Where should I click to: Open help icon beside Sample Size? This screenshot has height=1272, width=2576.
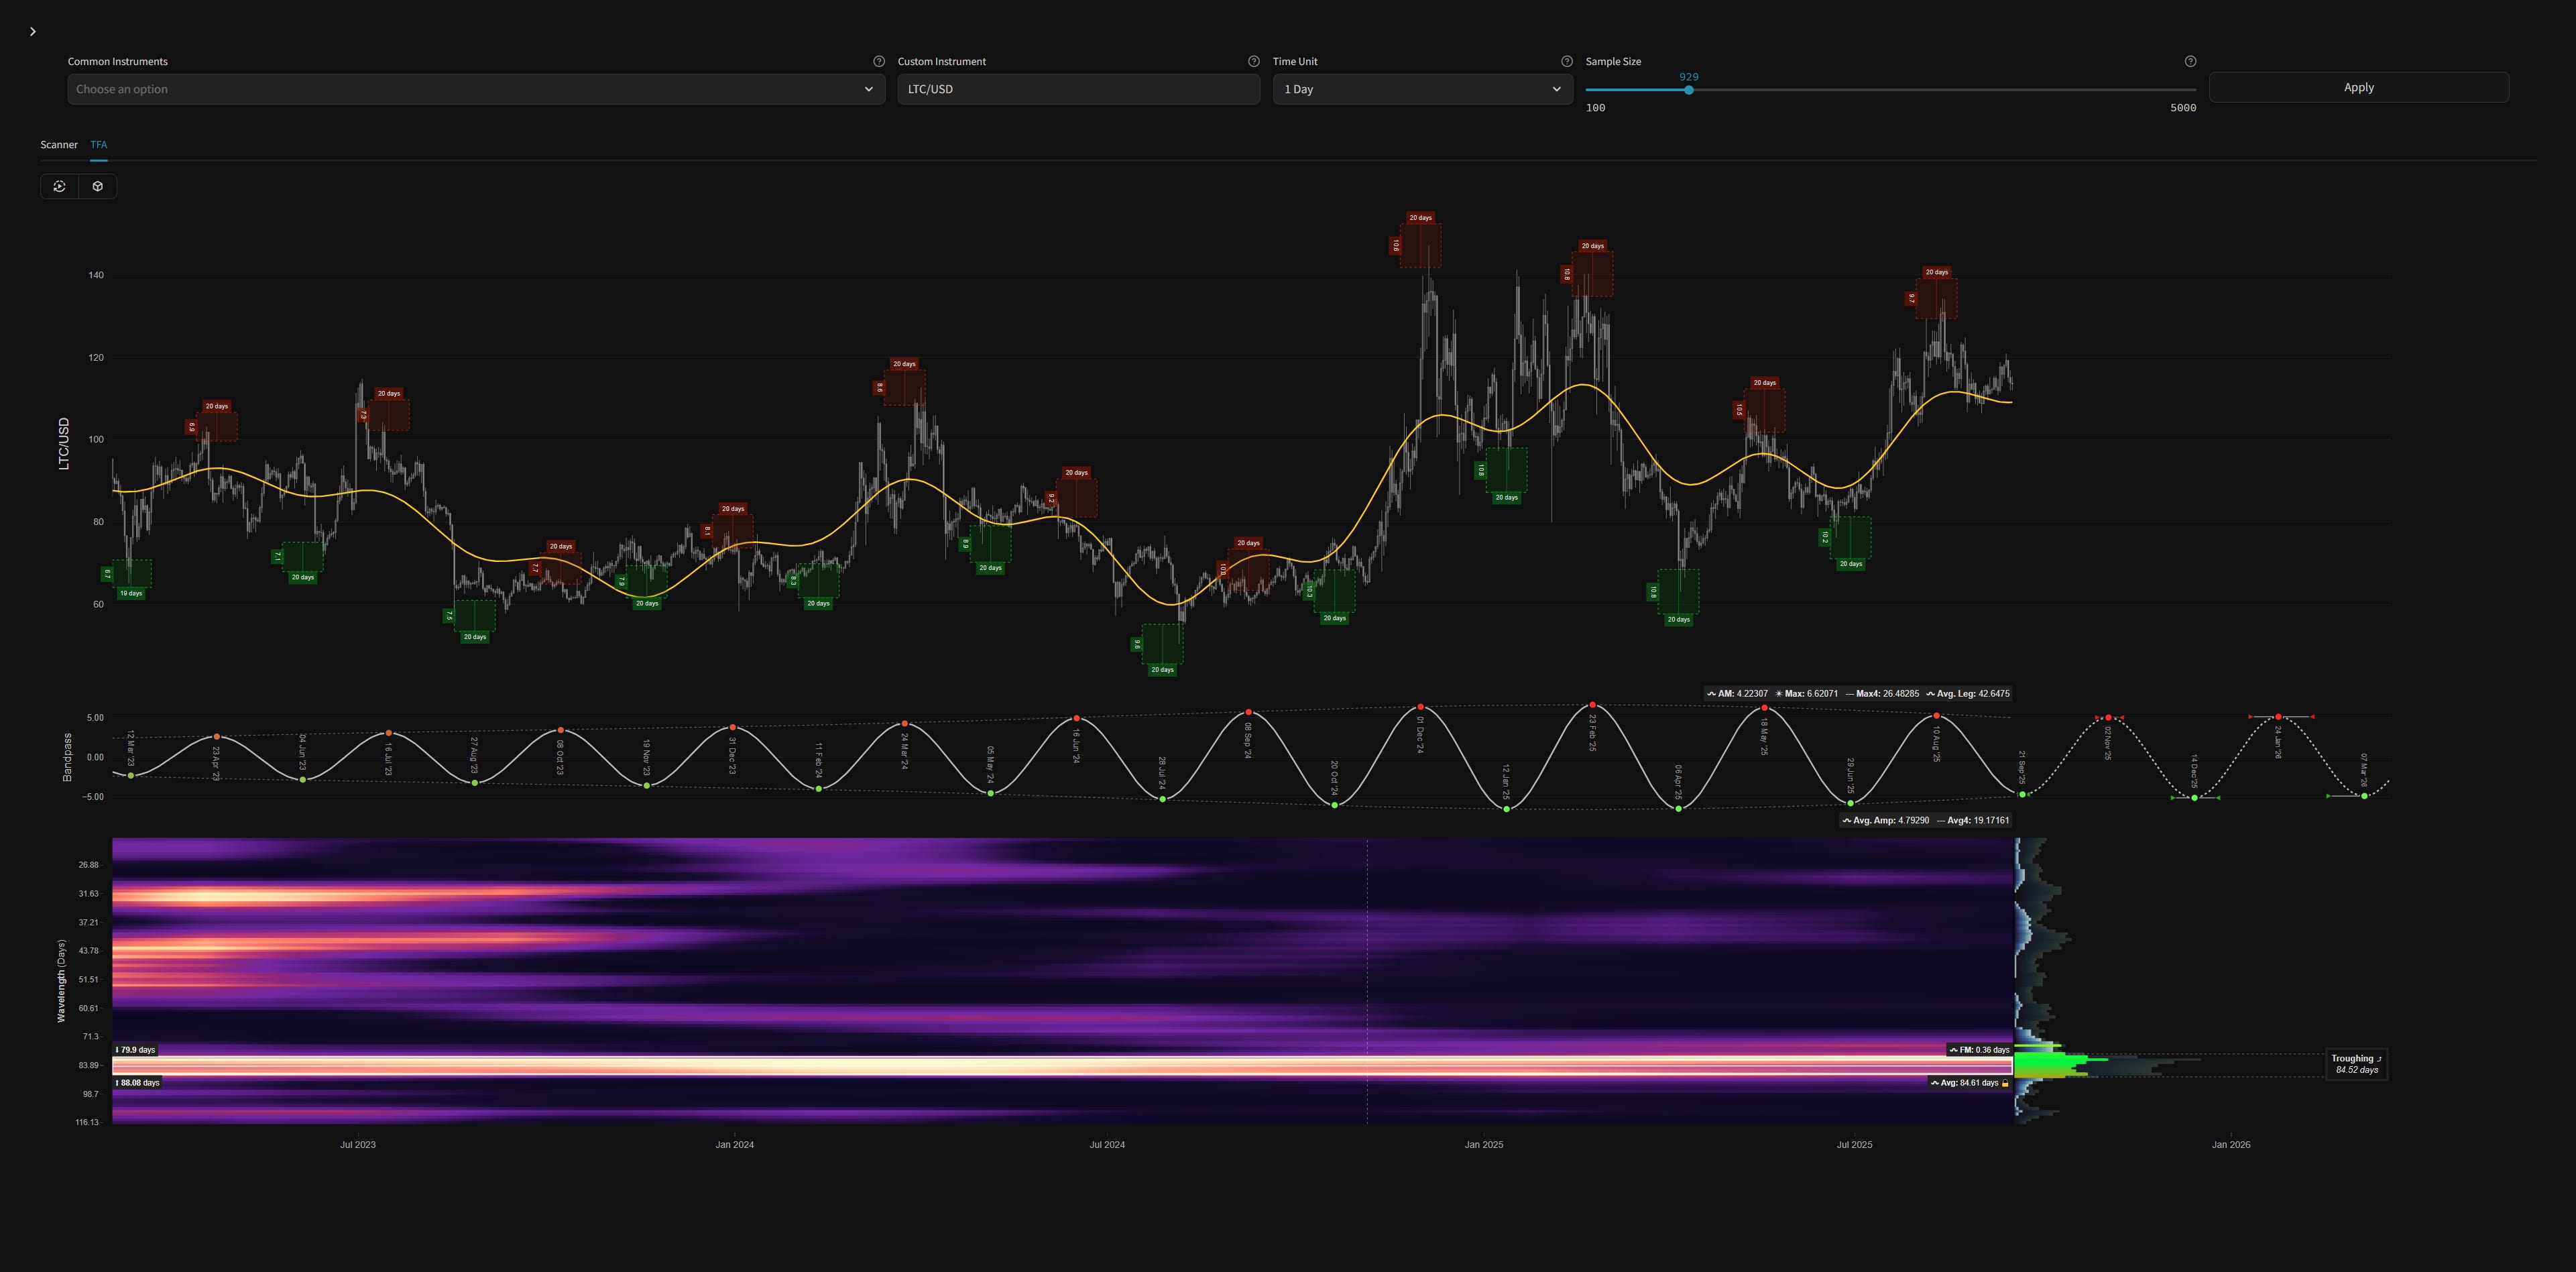(2190, 61)
